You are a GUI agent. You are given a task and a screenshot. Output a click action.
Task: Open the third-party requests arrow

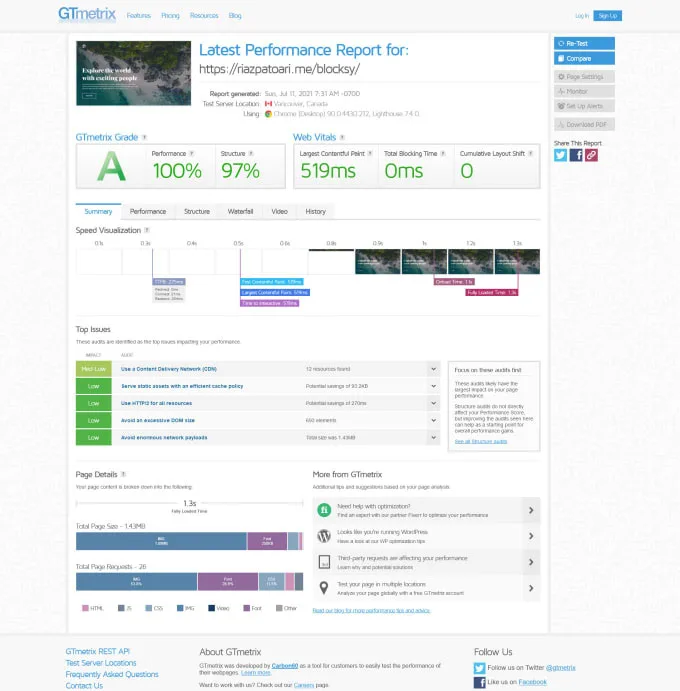tap(531, 562)
